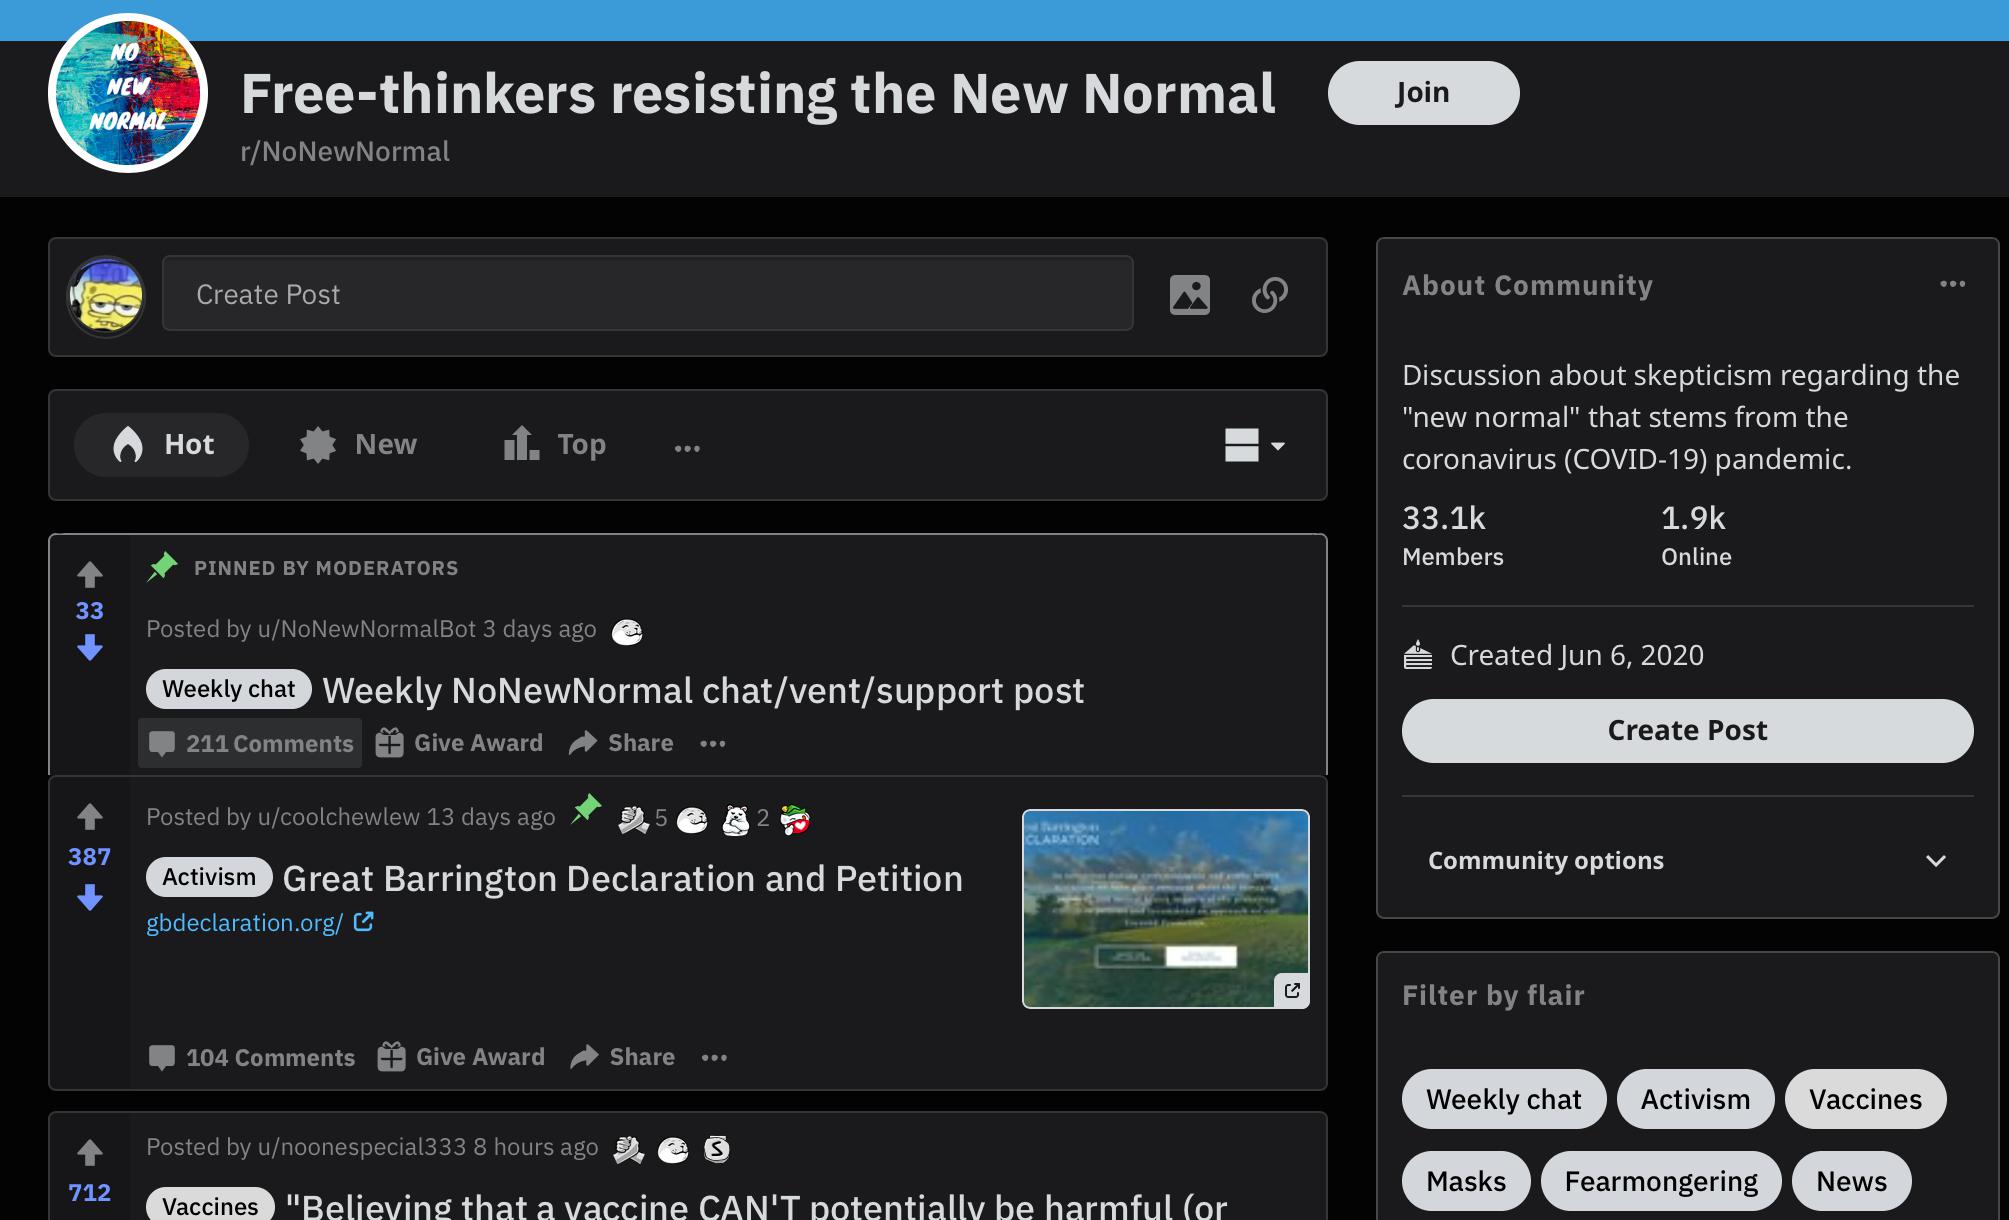Select the Top sort tab
The image size is (2009, 1220).
(x=554, y=444)
